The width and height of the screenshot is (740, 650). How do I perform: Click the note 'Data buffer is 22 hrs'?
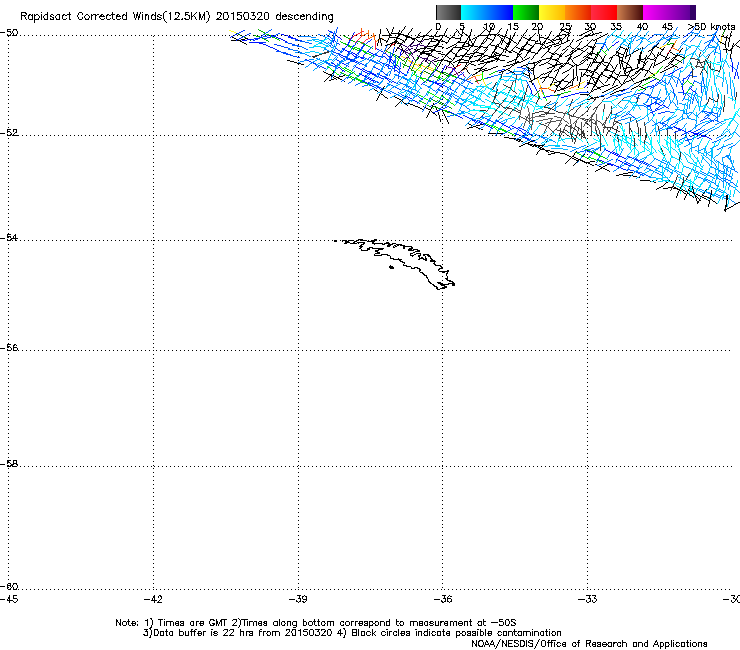[204, 633]
